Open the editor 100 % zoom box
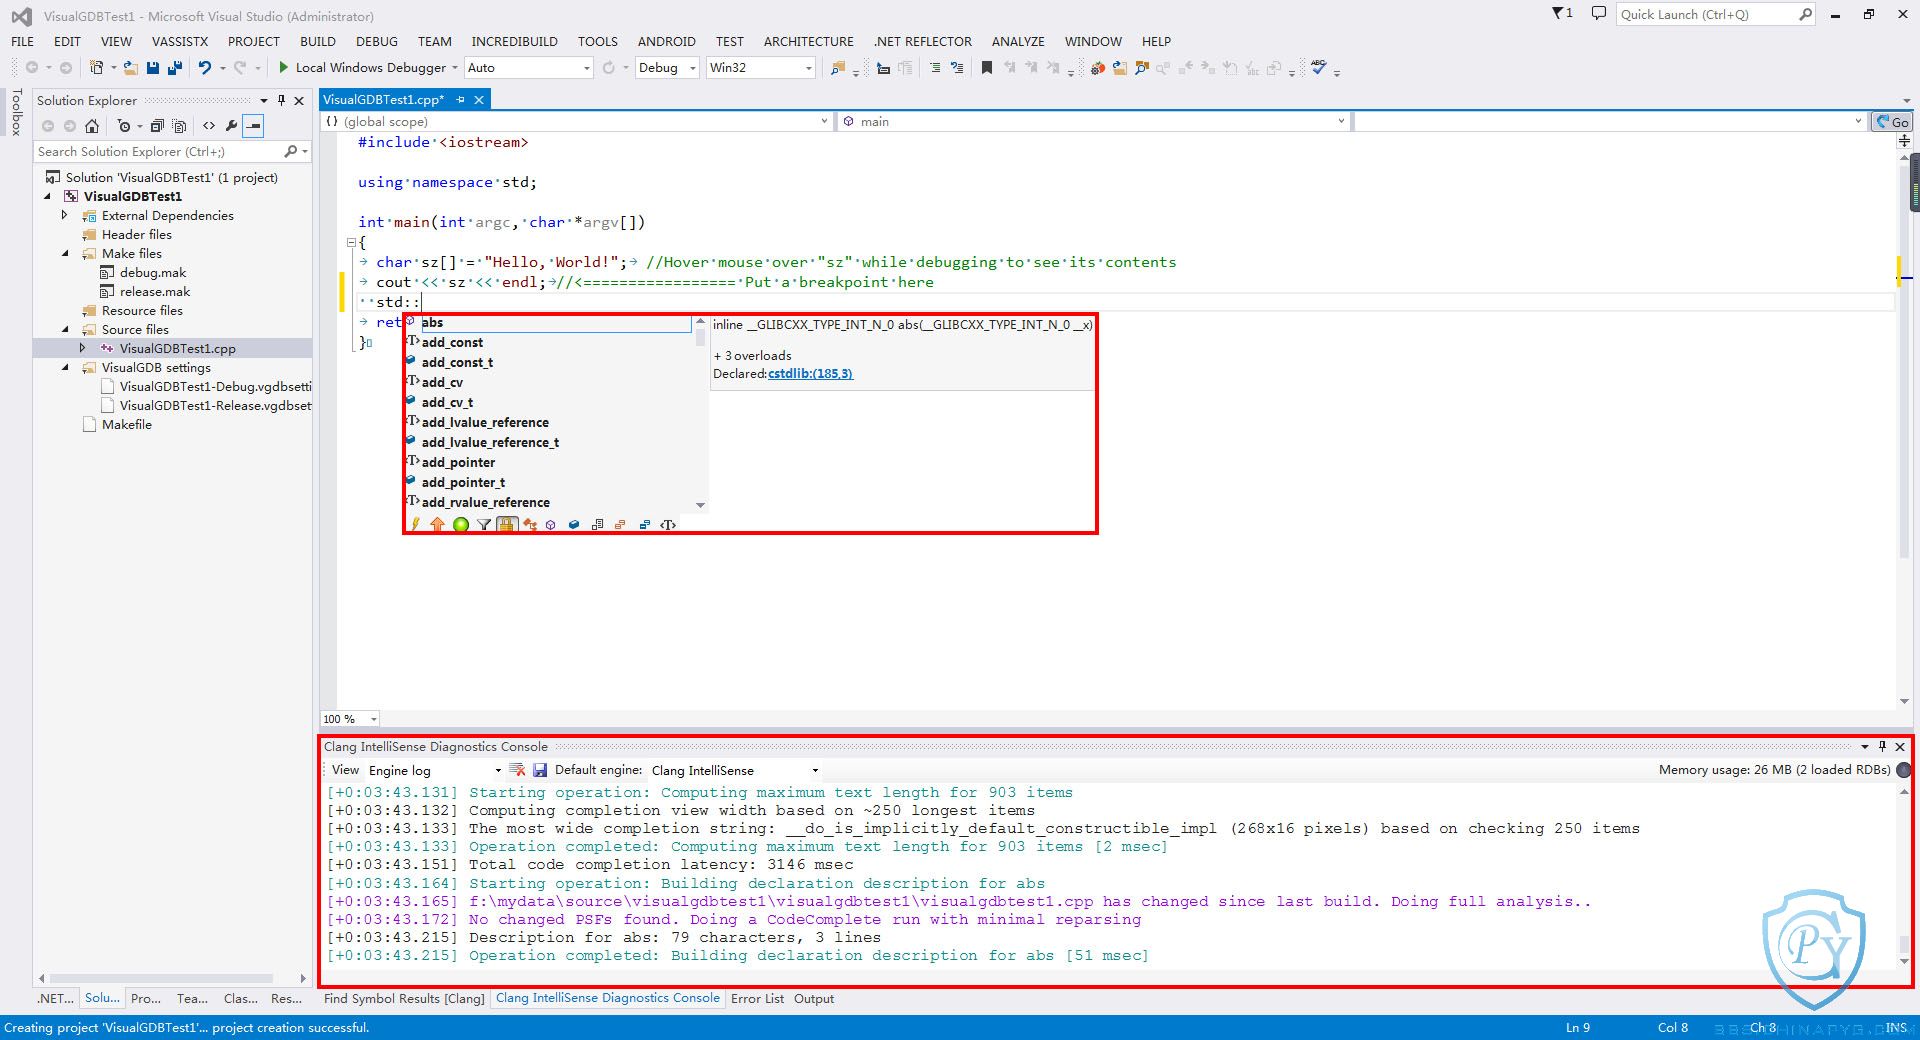The height and width of the screenshot is (1040, 1920). 350,718
